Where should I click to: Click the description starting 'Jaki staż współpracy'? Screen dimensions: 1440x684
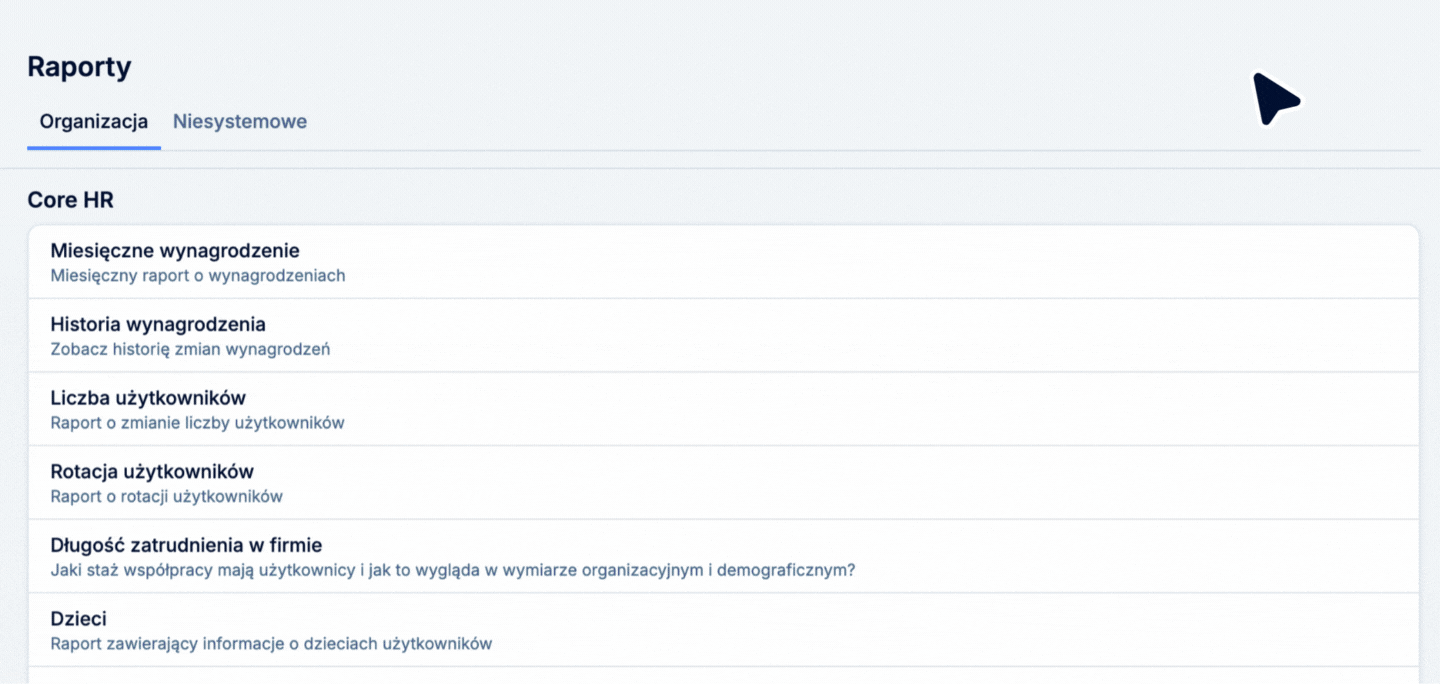coord(453,571)
